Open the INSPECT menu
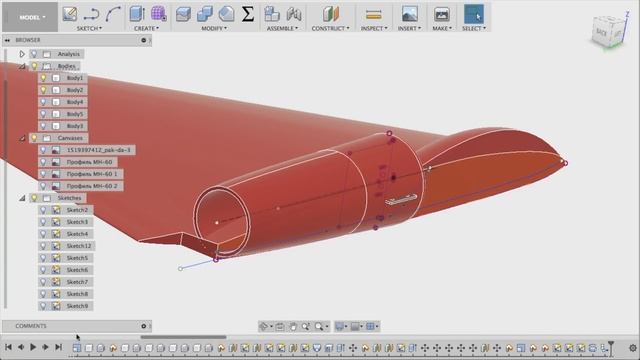Viewport: 640px width, 360px height. pyautogui.click(x=374, y=28)
